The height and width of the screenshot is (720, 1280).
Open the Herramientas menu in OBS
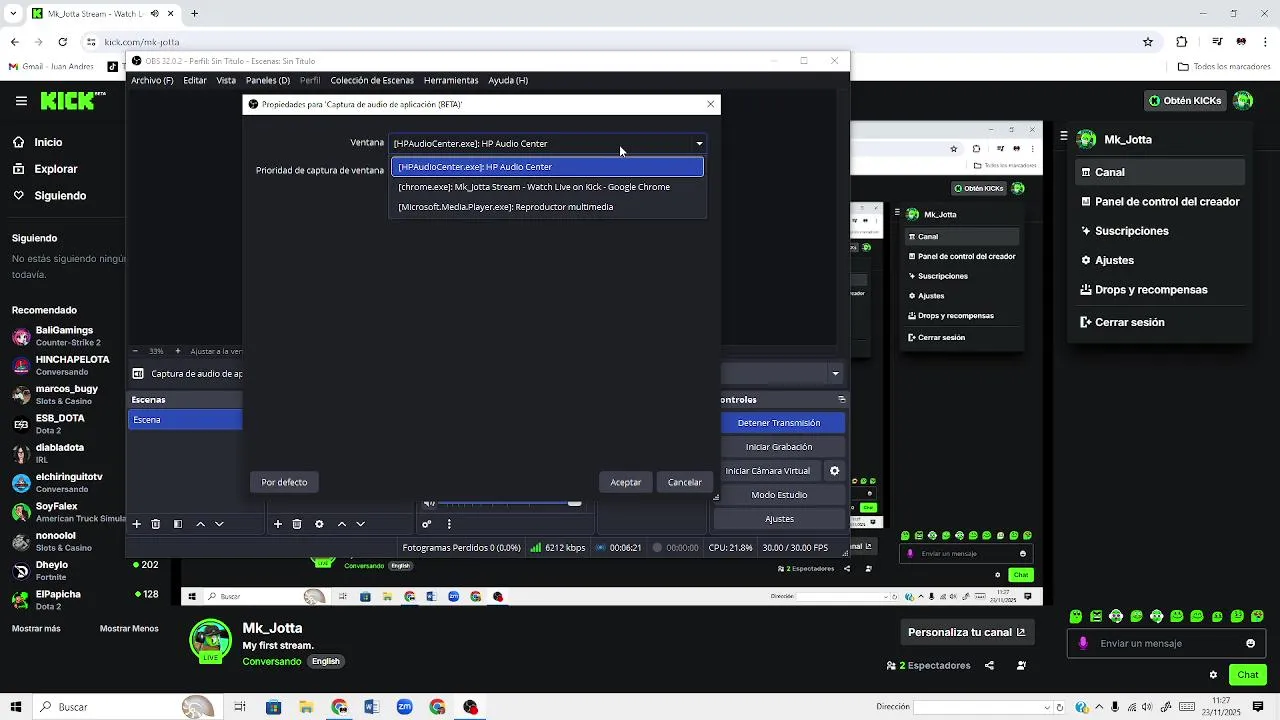pos(451,80)
